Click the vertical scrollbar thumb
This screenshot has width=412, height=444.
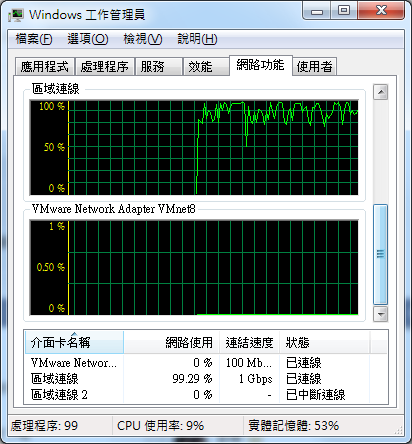[x=380, y=254]
